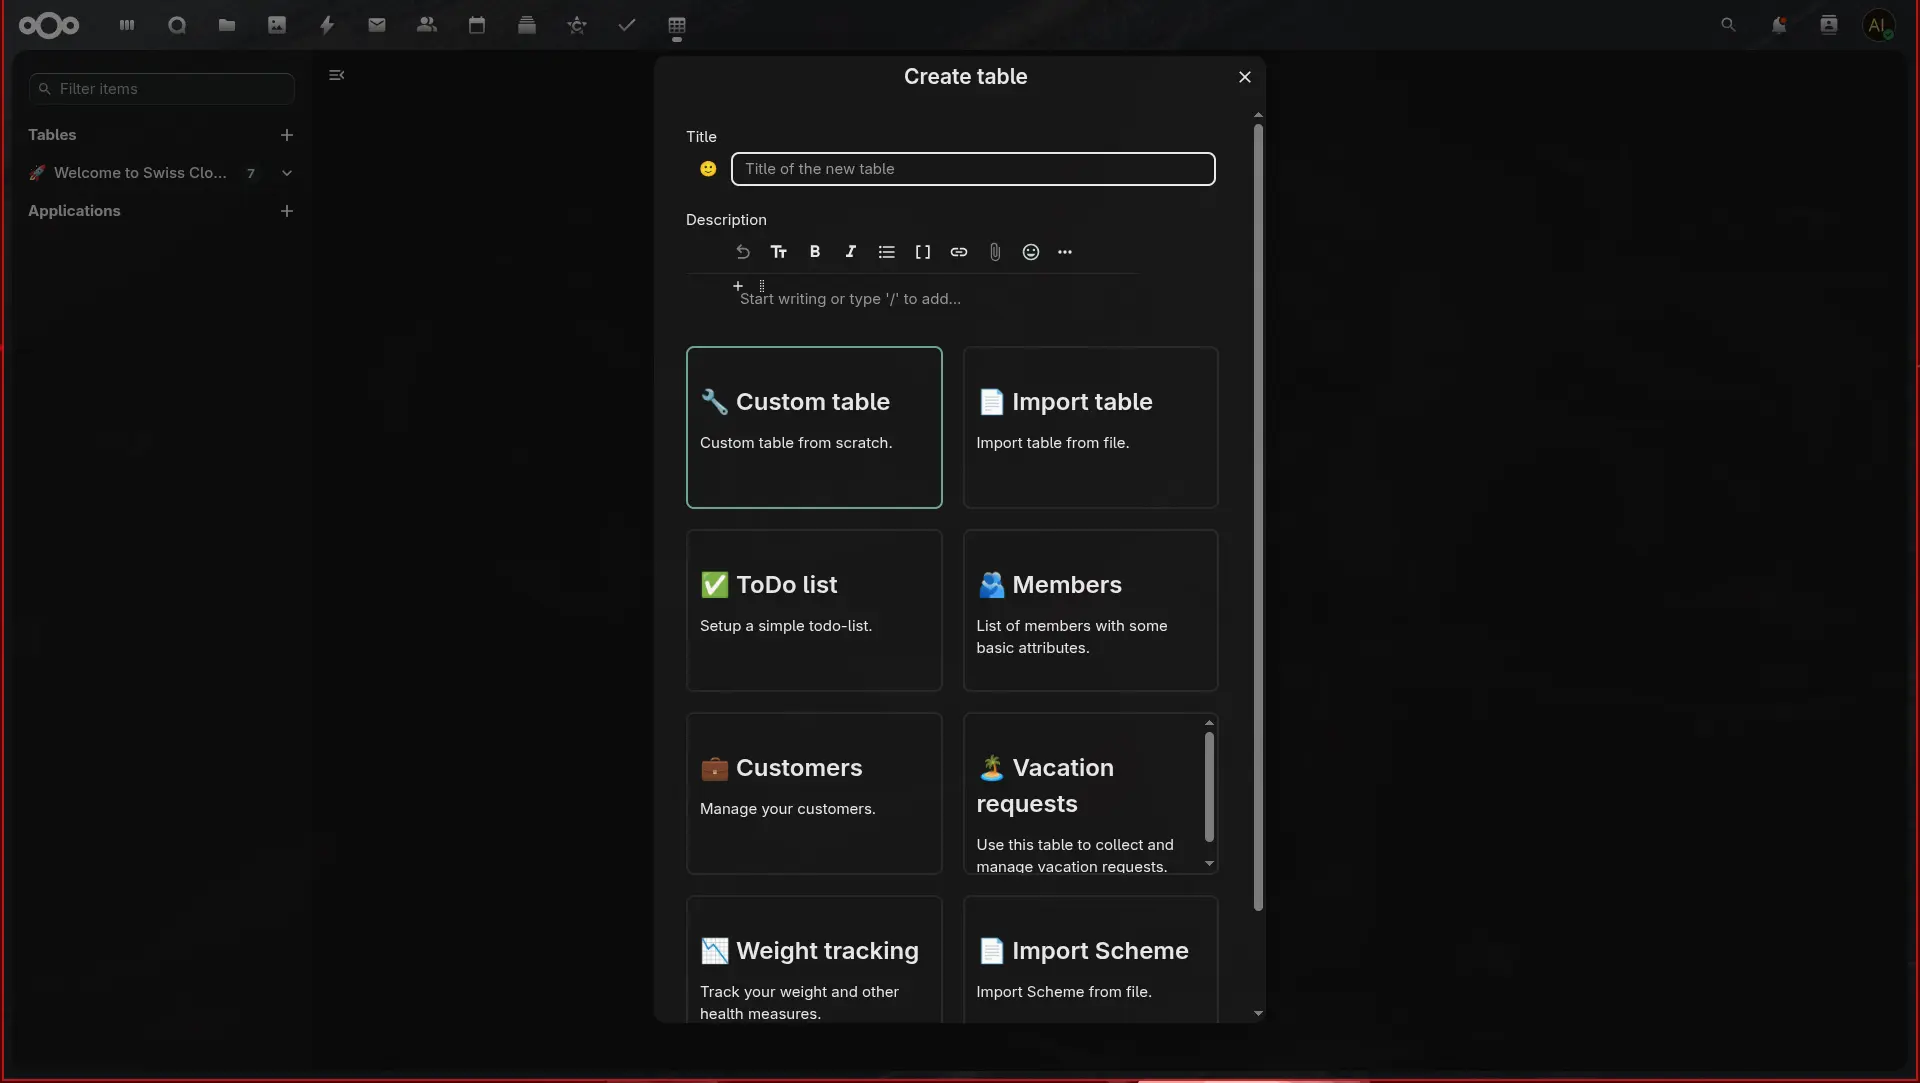Viewport: 1920px width, 1083px height.
Task: Select the ToDo list template
Action: coord(814,610)
